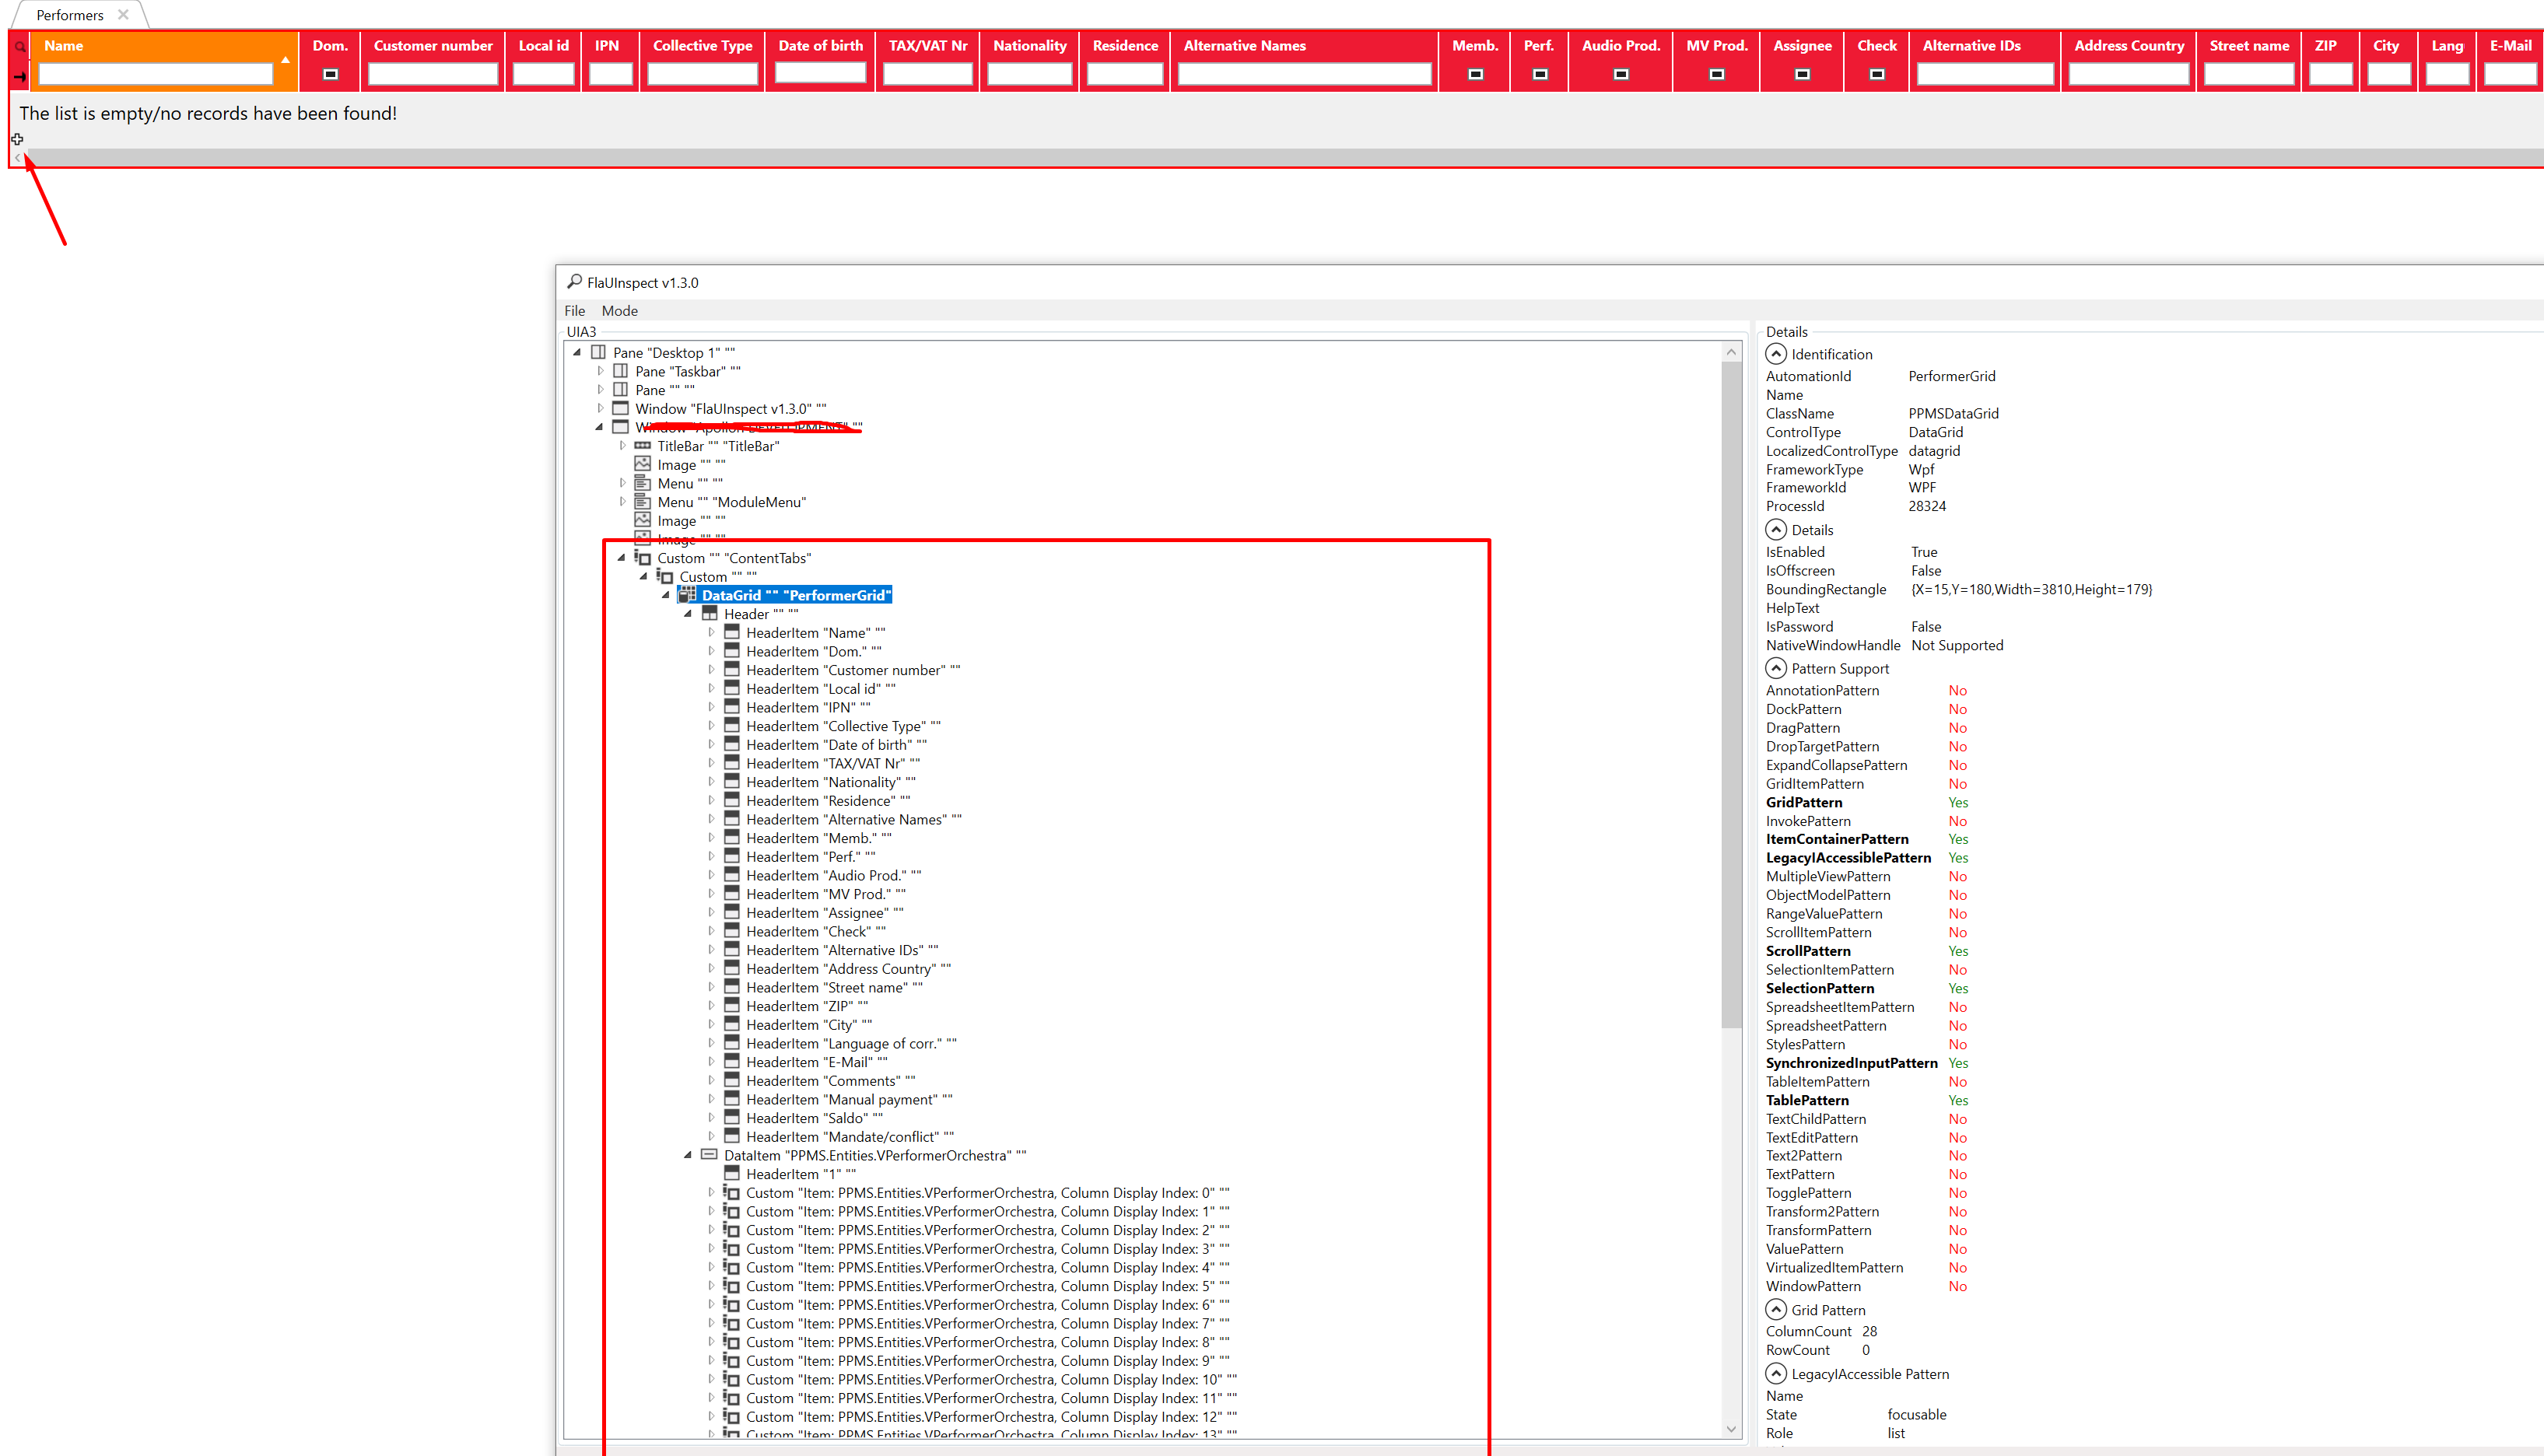
Task: Collapse the Grid Pattern section
Action: [1776, 1309]
